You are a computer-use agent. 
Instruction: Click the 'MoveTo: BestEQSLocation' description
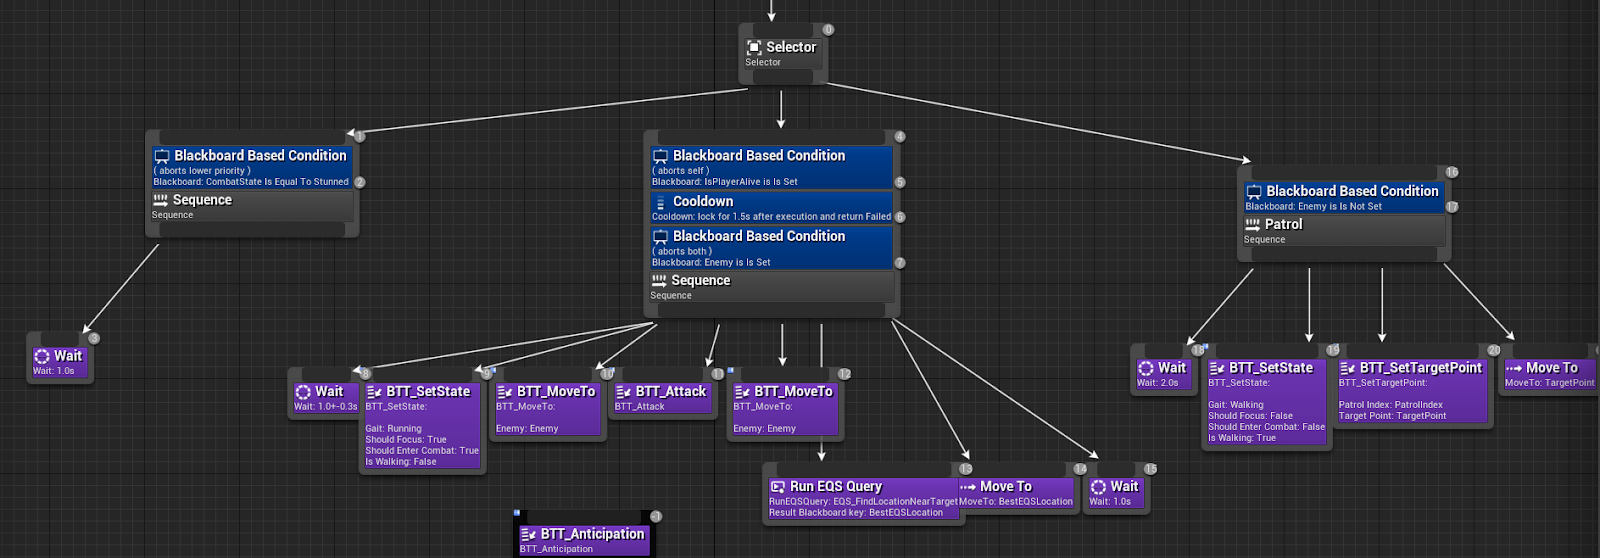click(x=1016, y=501)
